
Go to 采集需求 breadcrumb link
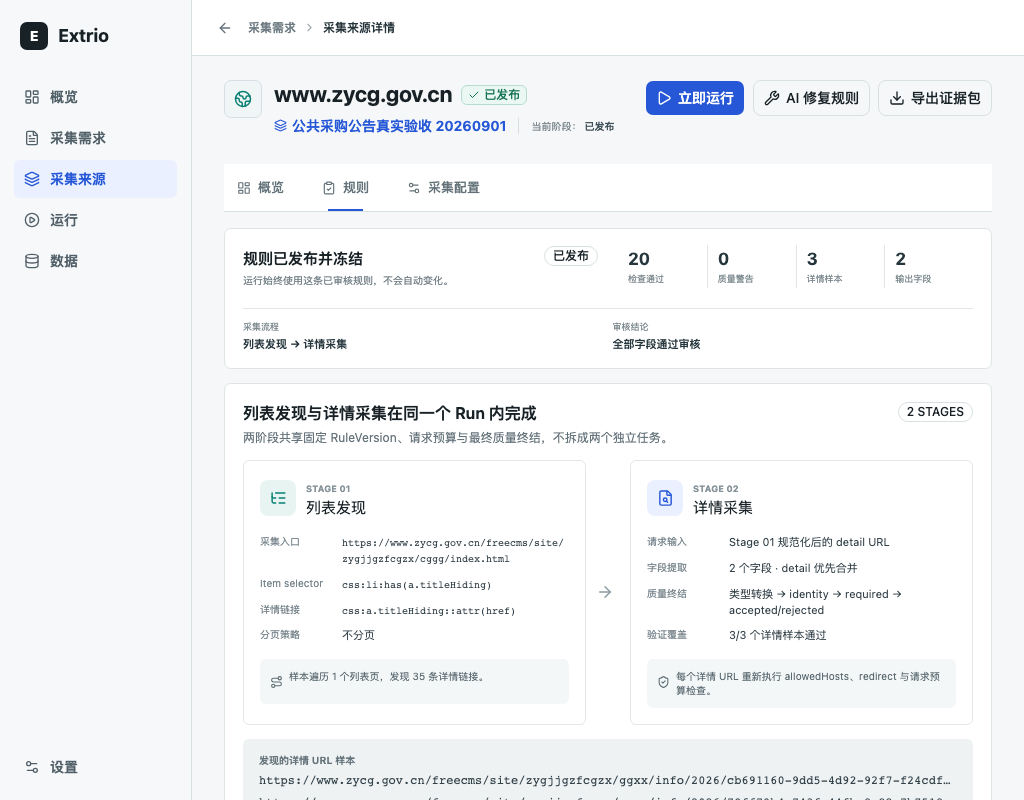tap(272, 28)
